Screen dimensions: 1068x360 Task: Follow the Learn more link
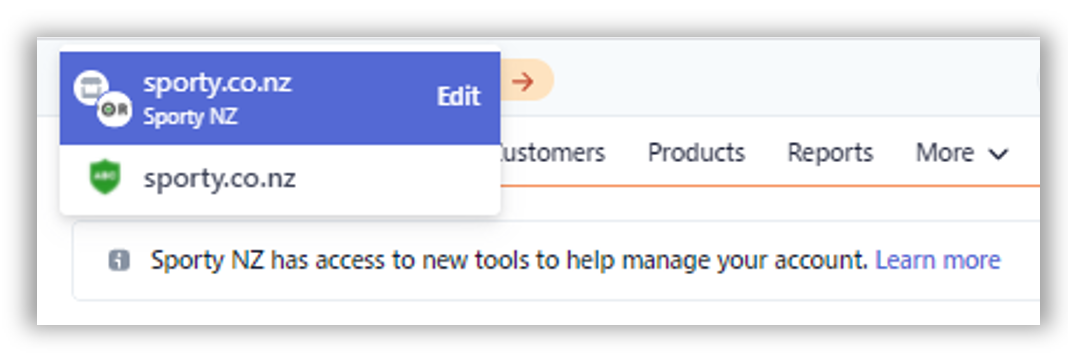tap(938, 260)
